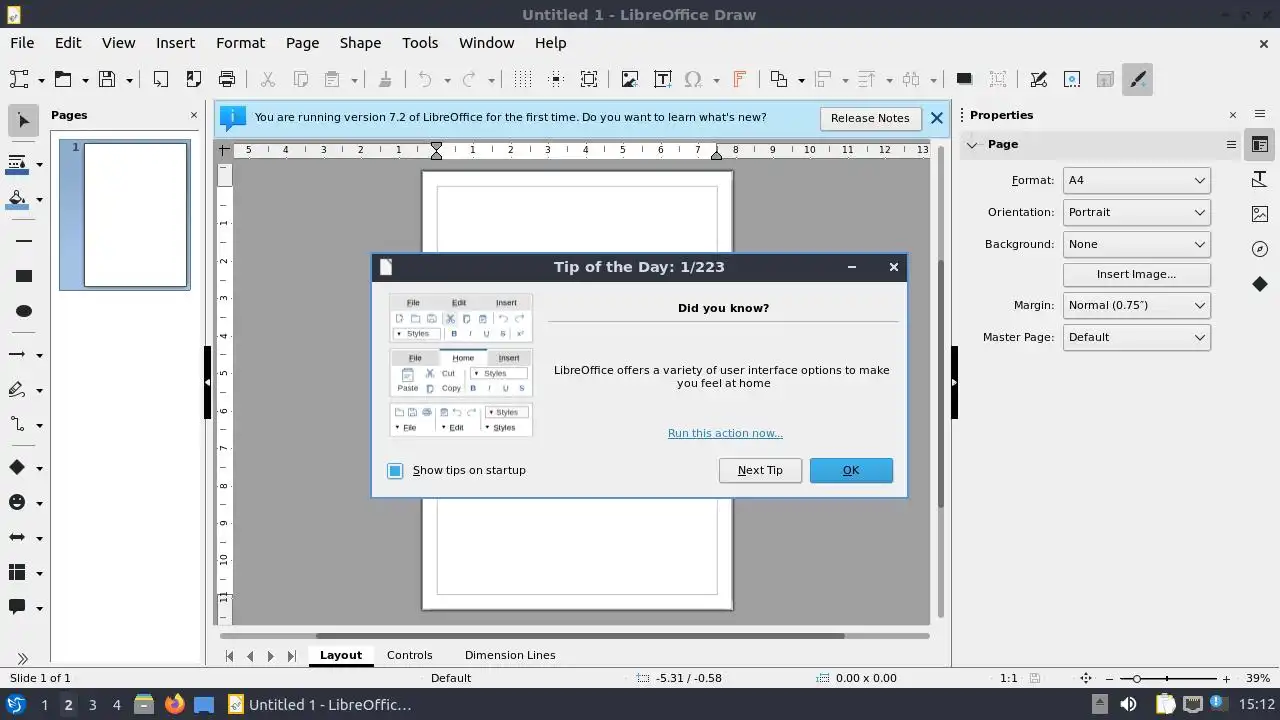
Task: Switch to the Controls layer tab
Action: coord(410,655)
